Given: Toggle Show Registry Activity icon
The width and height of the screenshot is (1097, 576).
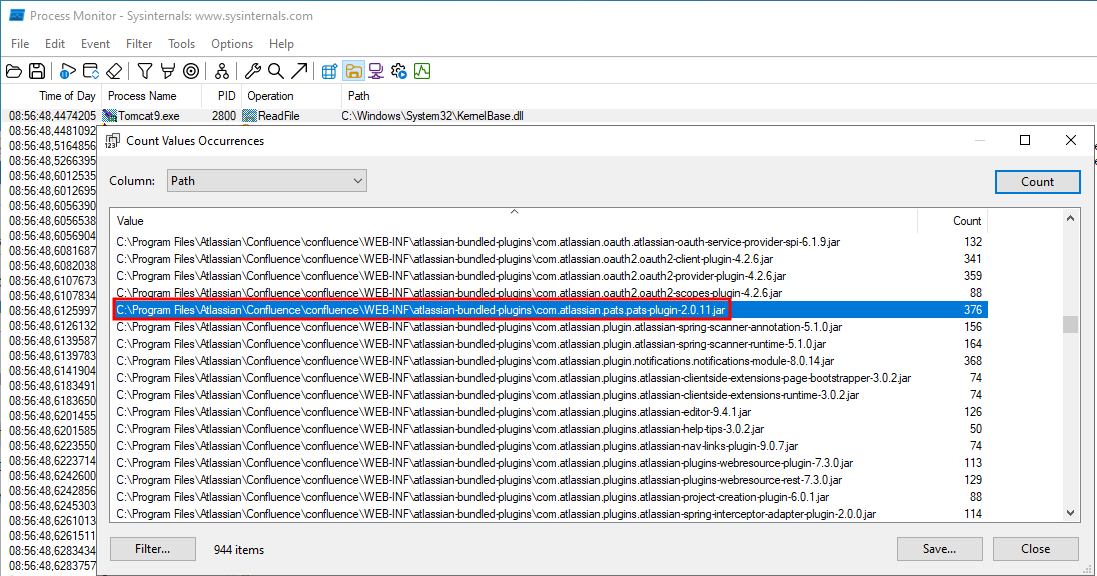Looking at the screenshot, I should pos(330,71).
